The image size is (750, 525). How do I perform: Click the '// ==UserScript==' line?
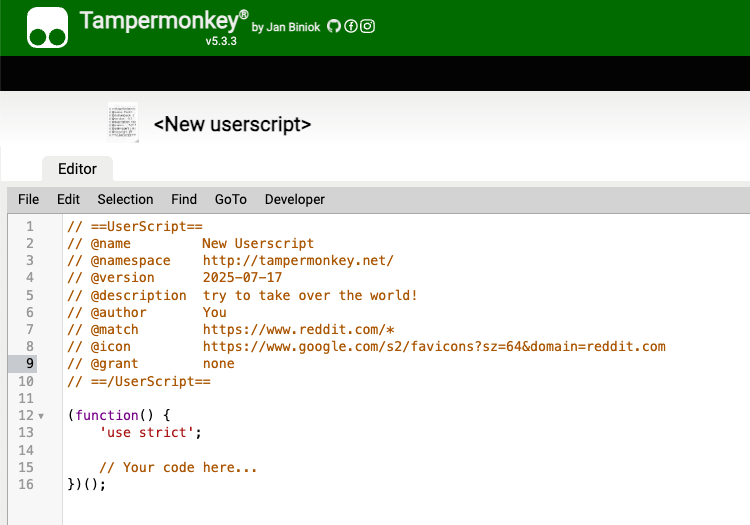[x=135, y=226]
